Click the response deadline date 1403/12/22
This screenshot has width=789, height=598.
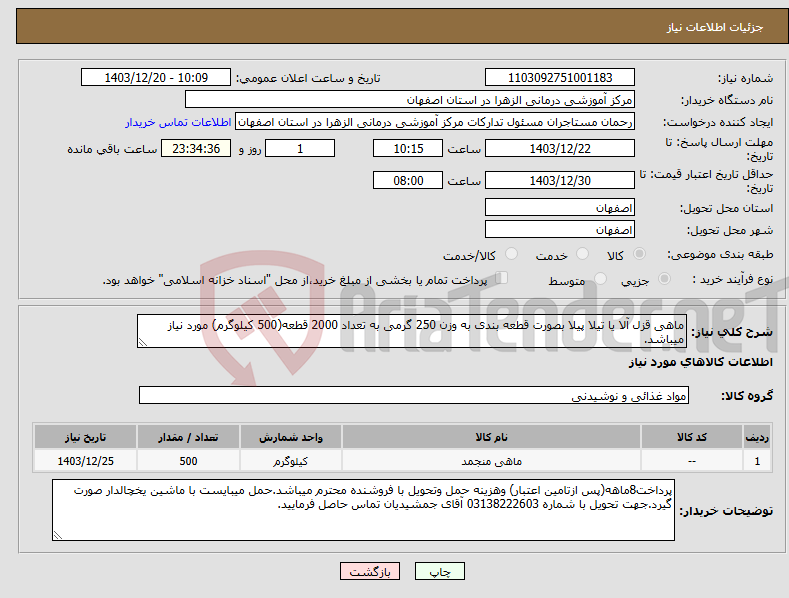(560, 148)
